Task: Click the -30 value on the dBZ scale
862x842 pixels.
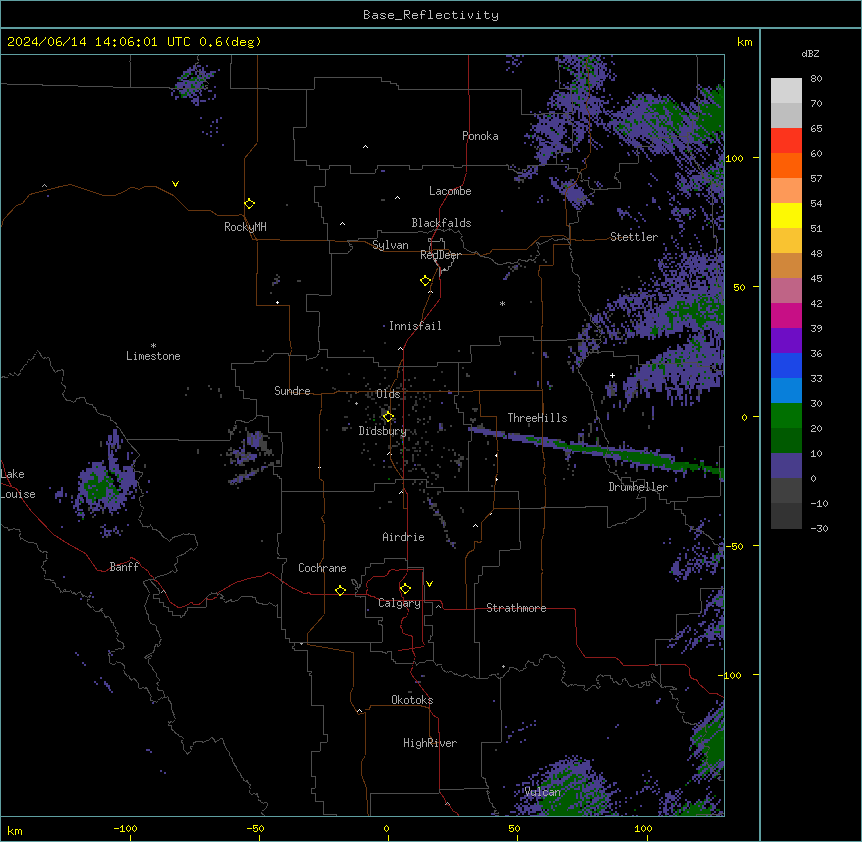Action: point(819,529)
